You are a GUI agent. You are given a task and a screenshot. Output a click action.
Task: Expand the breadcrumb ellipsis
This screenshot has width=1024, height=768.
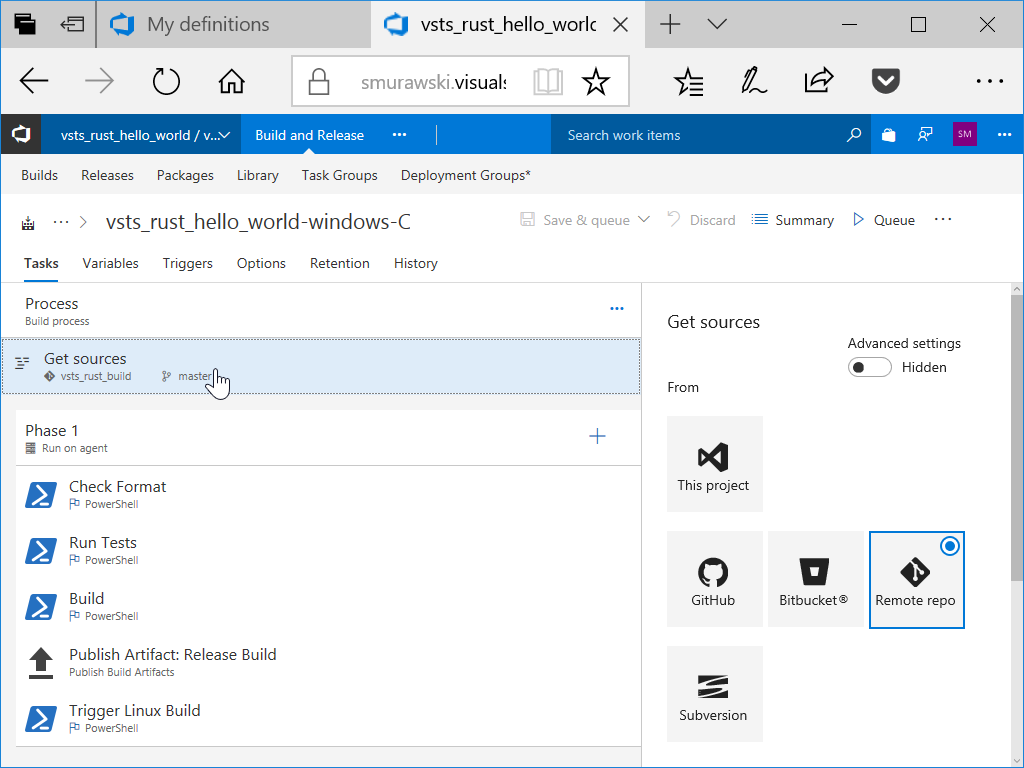pyautogui.click(x=61, y=222)
